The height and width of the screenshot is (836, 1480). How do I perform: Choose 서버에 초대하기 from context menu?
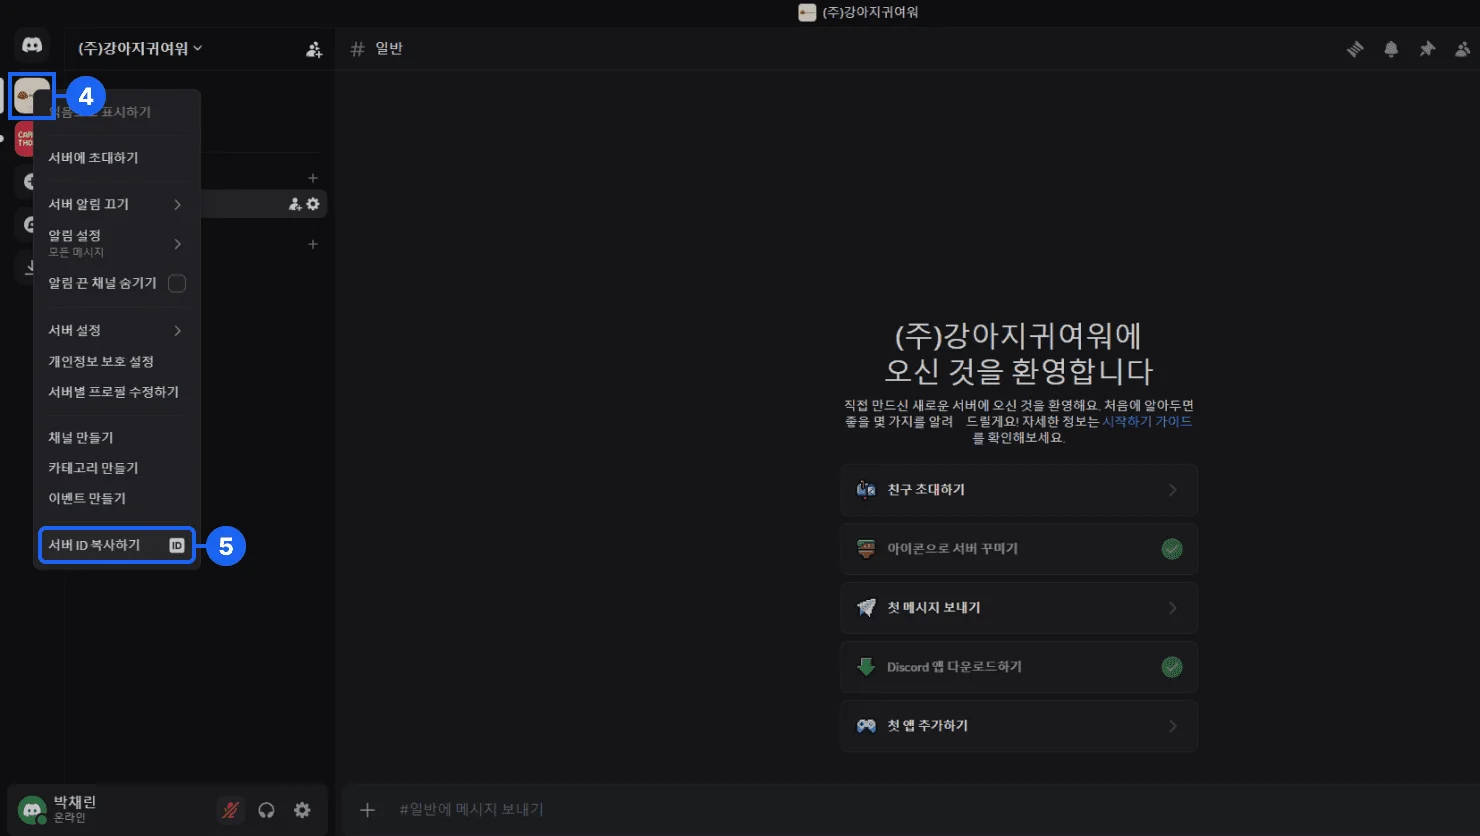[116, 158]
